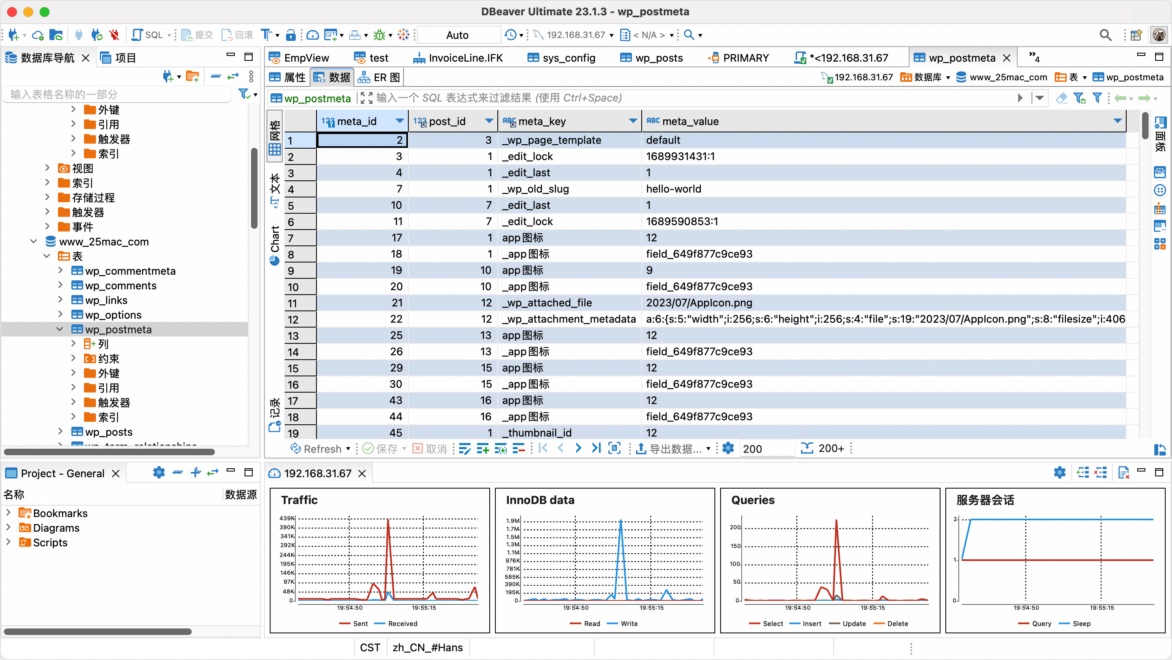Collapse the www_25mac_com database node
The width and height of the screenshot is (1172, 660).
34,241
